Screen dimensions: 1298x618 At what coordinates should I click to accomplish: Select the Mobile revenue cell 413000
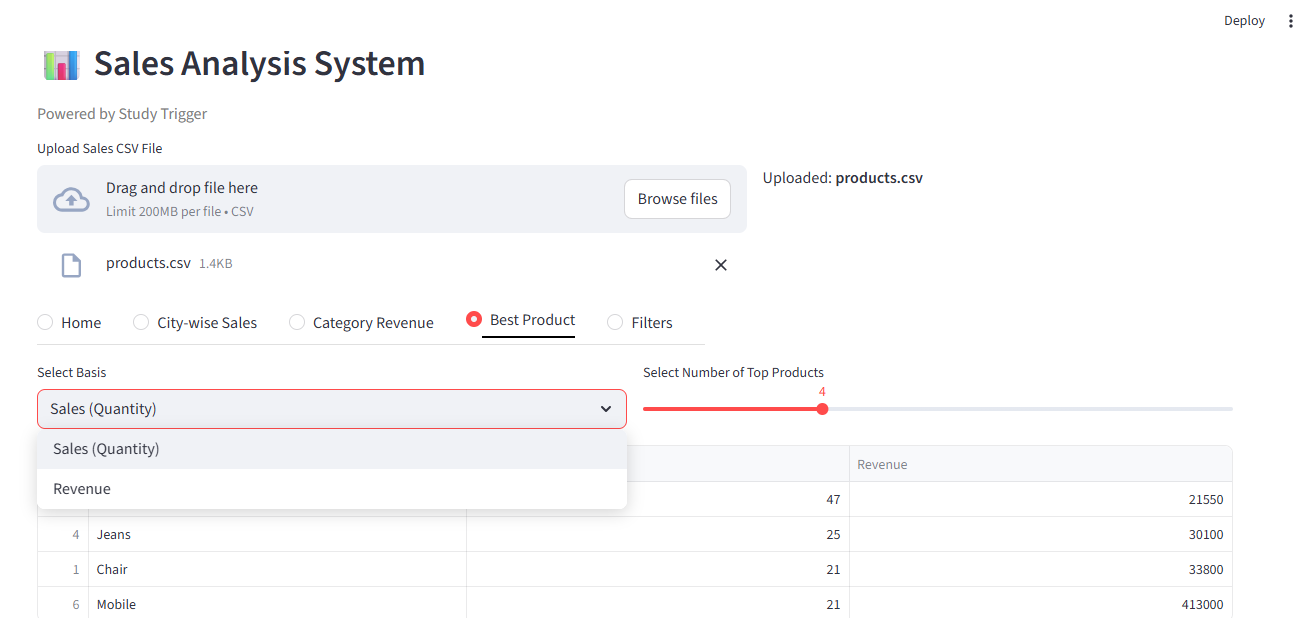click(1040, 605)
